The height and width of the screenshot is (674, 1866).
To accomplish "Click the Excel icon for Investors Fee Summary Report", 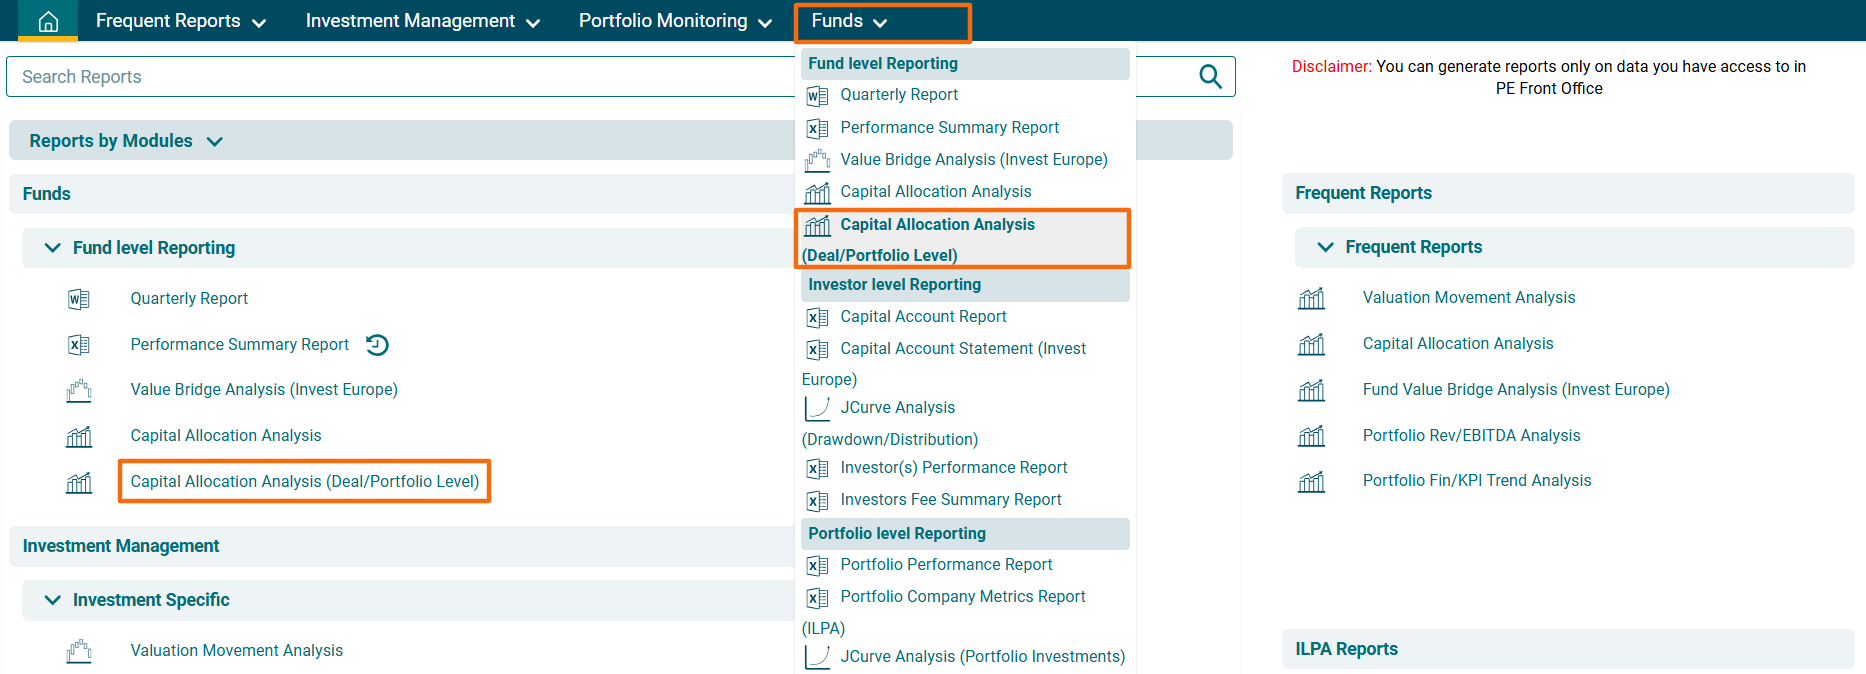I will (817, 500).
